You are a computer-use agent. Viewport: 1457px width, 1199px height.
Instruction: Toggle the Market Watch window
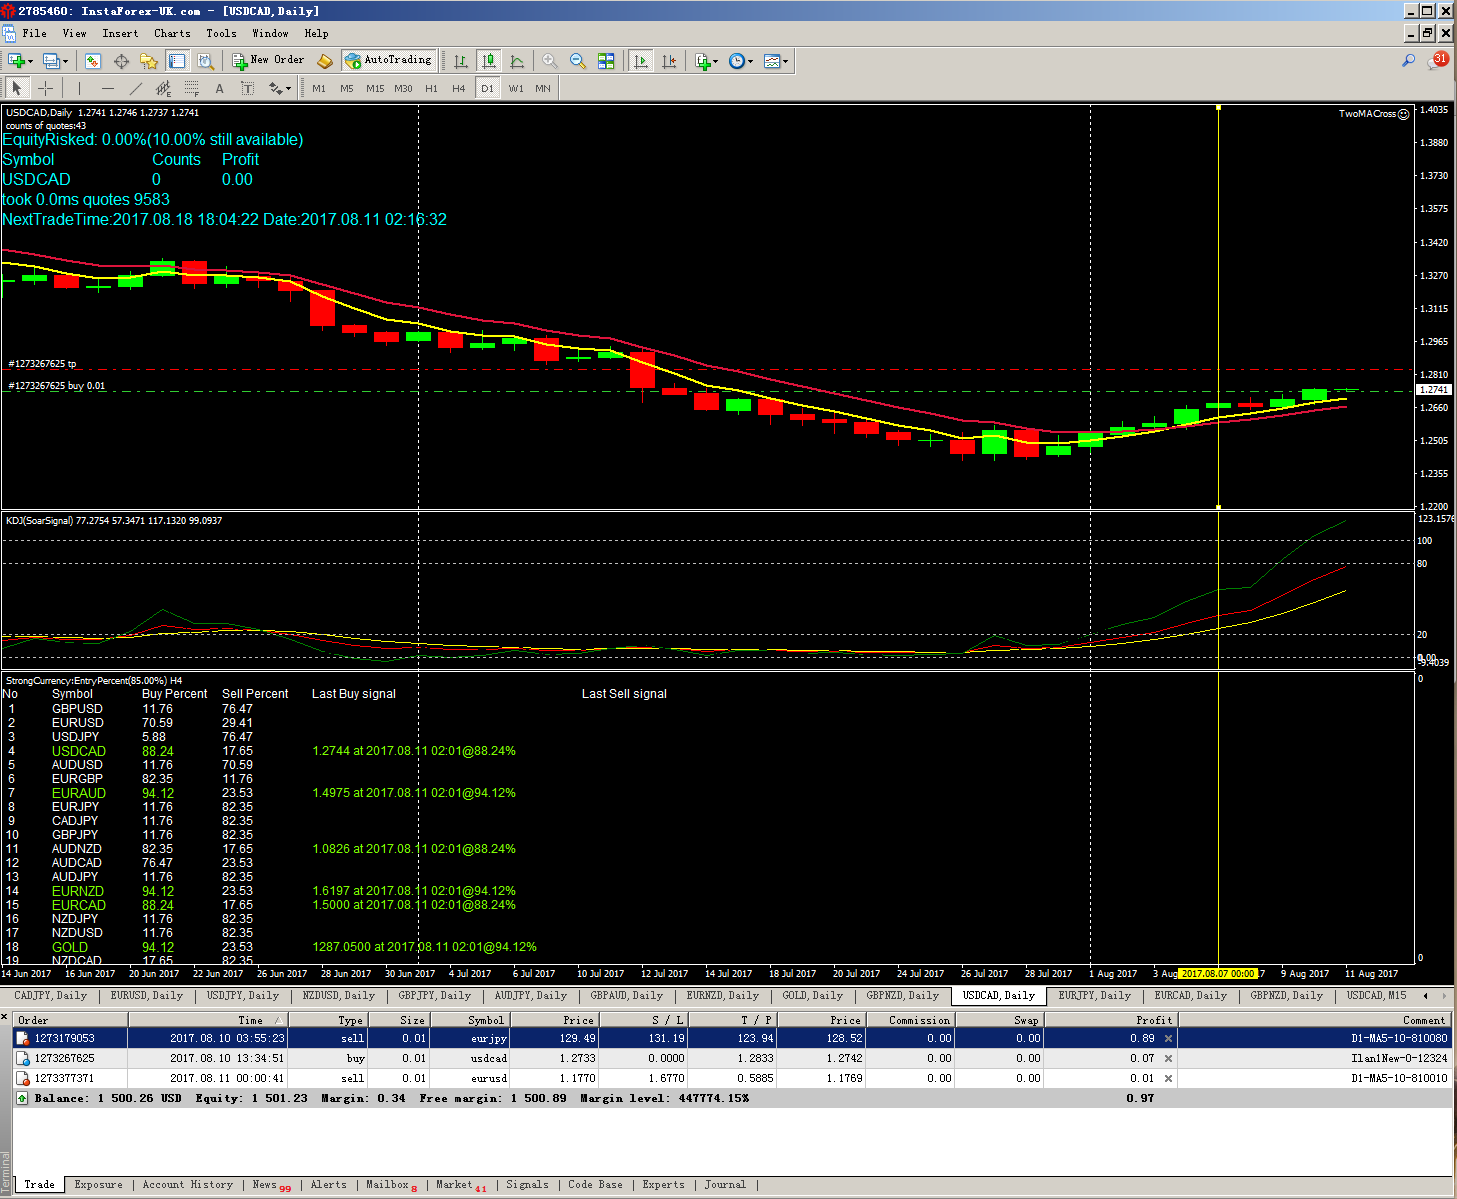(x=93, y=61)
